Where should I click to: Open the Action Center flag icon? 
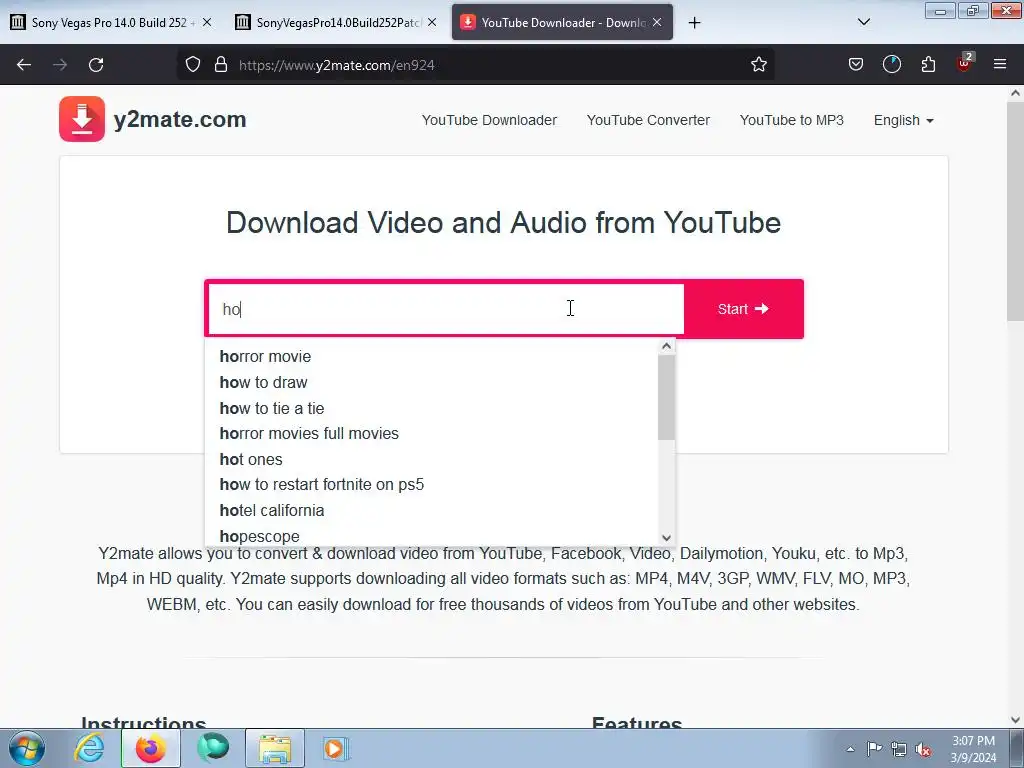point(874,749)
